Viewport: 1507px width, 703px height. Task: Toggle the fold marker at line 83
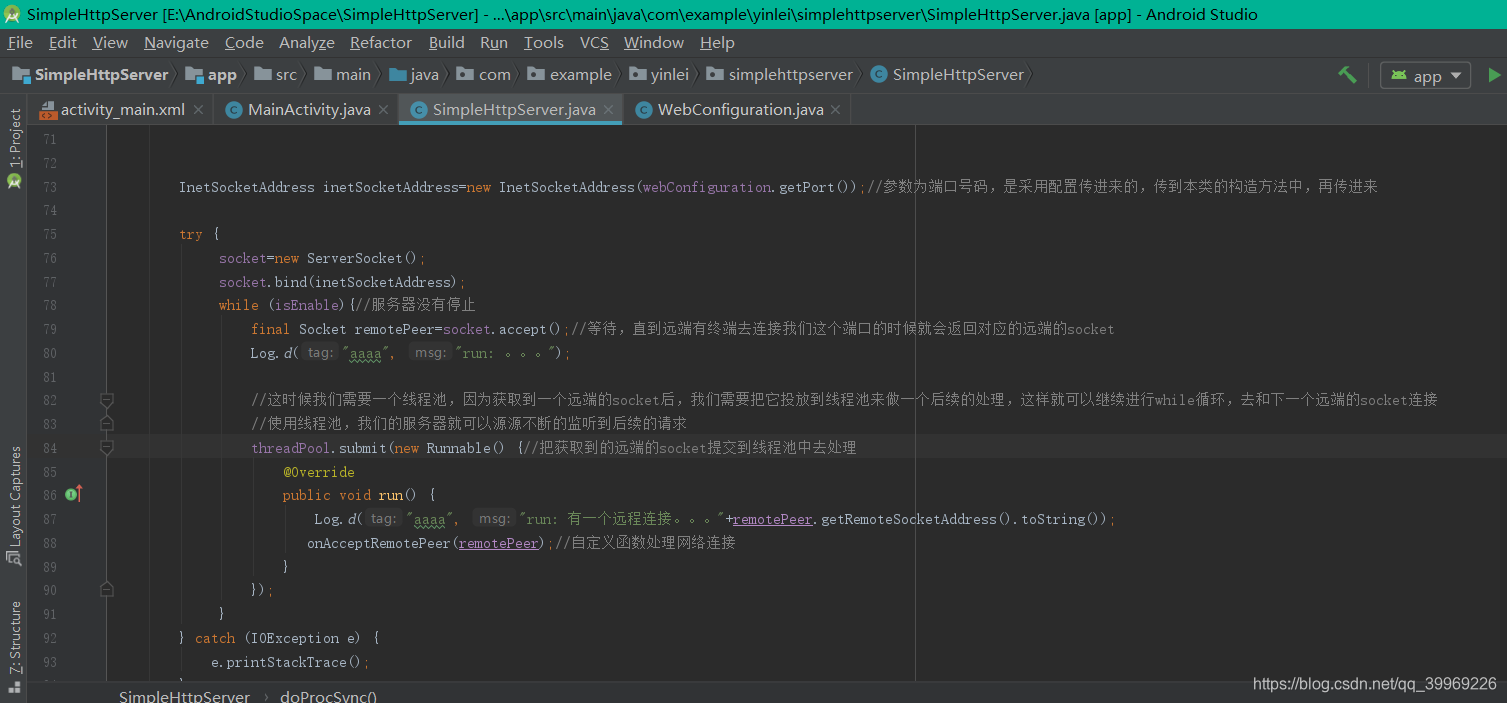click(x=107, y=424)
